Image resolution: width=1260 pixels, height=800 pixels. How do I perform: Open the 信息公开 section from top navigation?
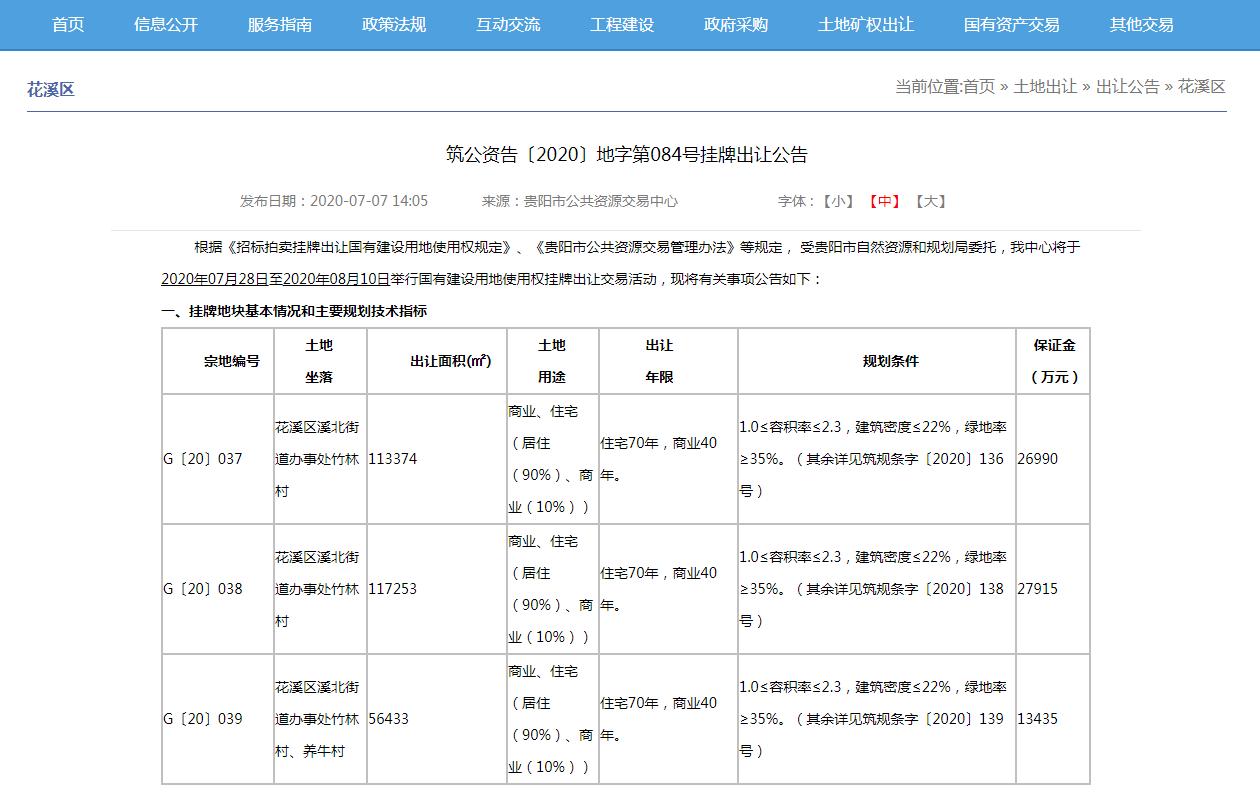pyautogui.click(x=166, y=25)
